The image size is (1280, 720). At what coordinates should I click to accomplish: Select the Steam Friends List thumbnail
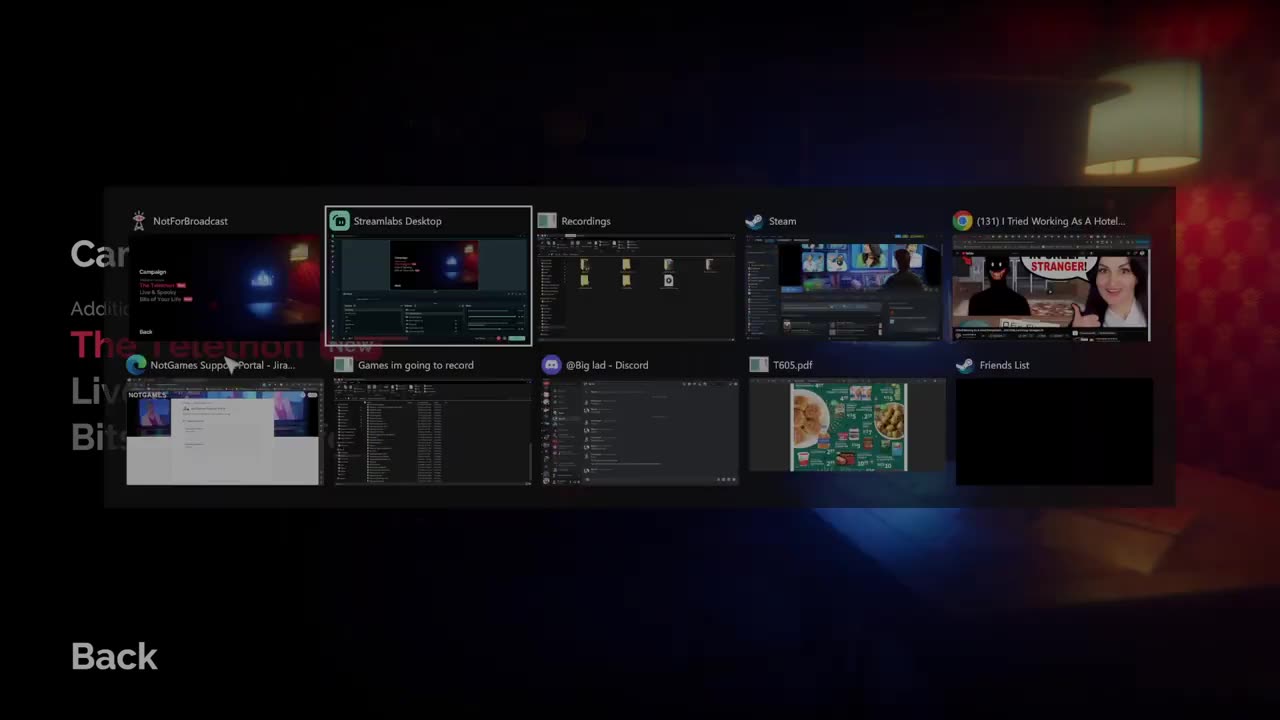click(x=1055, y=432)
